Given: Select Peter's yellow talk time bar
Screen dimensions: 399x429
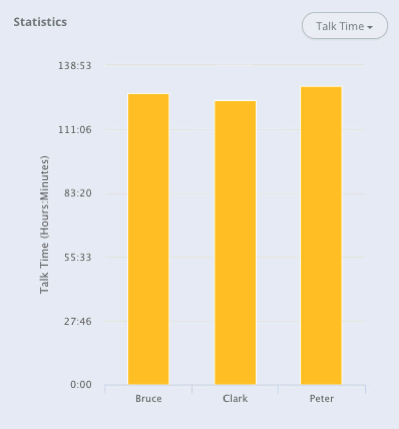Looking at the screenshot, I should click(x=321, y=235).
